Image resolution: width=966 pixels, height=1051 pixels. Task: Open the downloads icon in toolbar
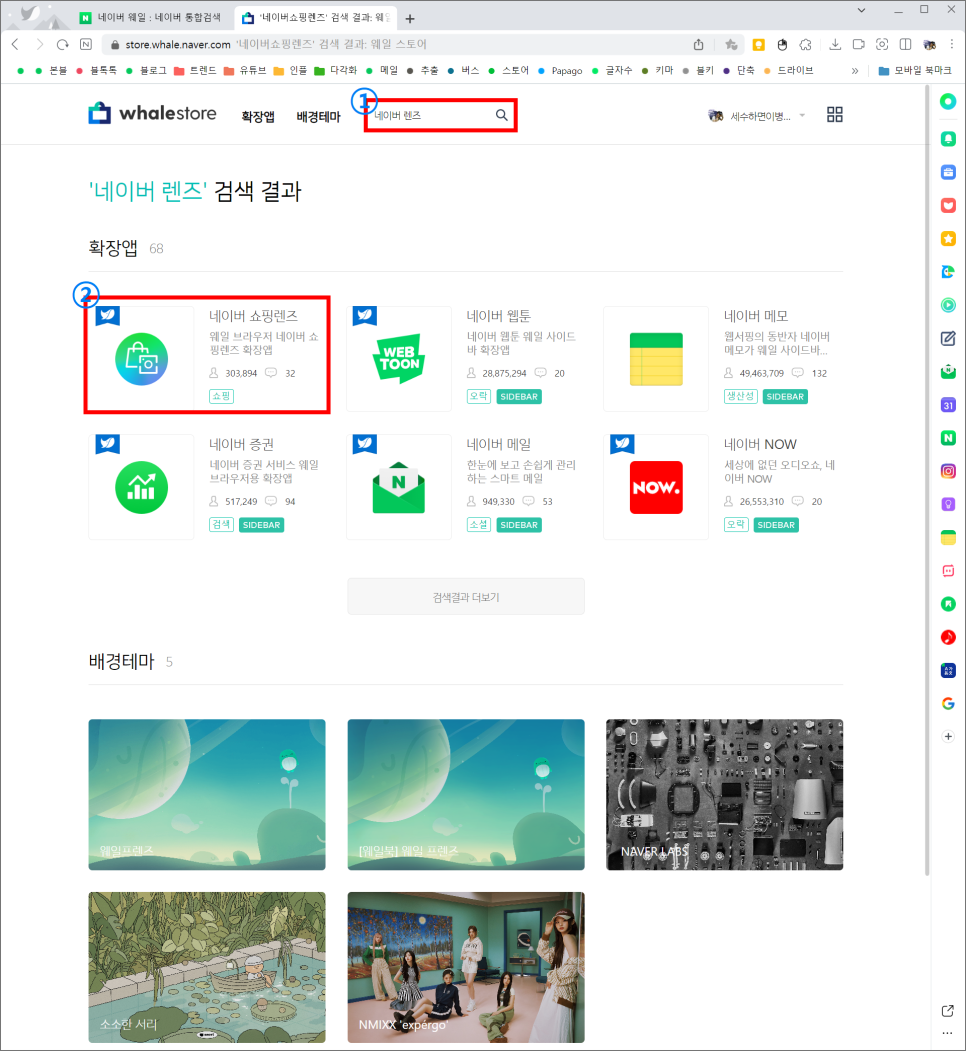(835, 44)
